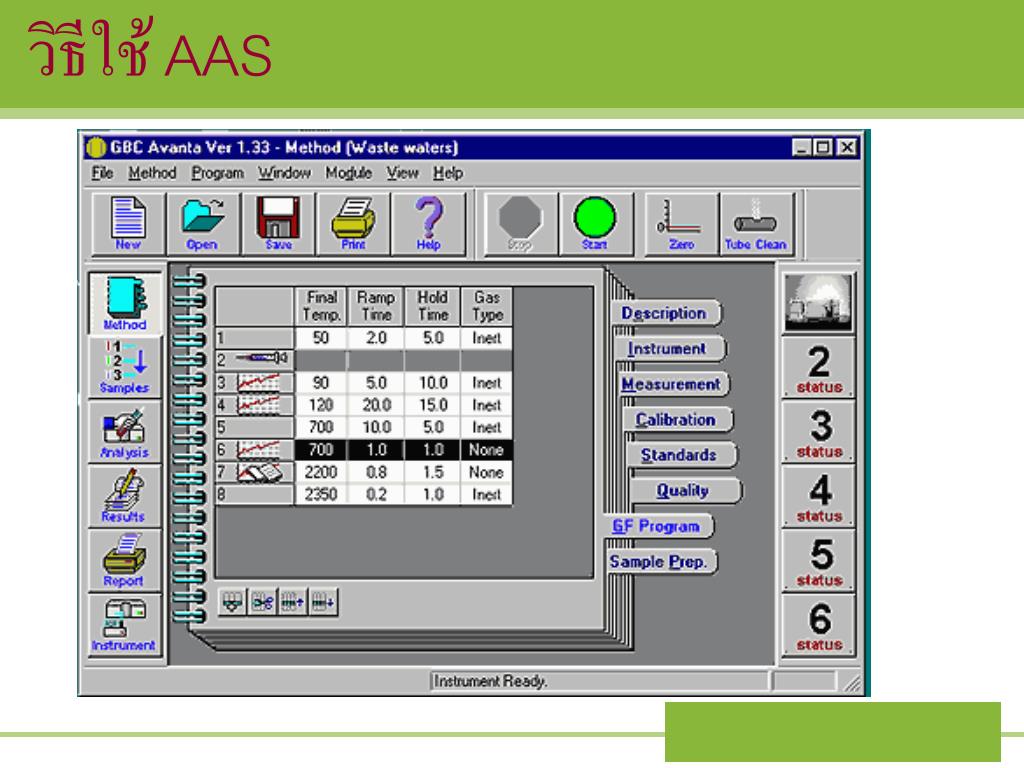Select lamp 4 status button
This screenshot has height=768, width=1024.
[818, 497]
